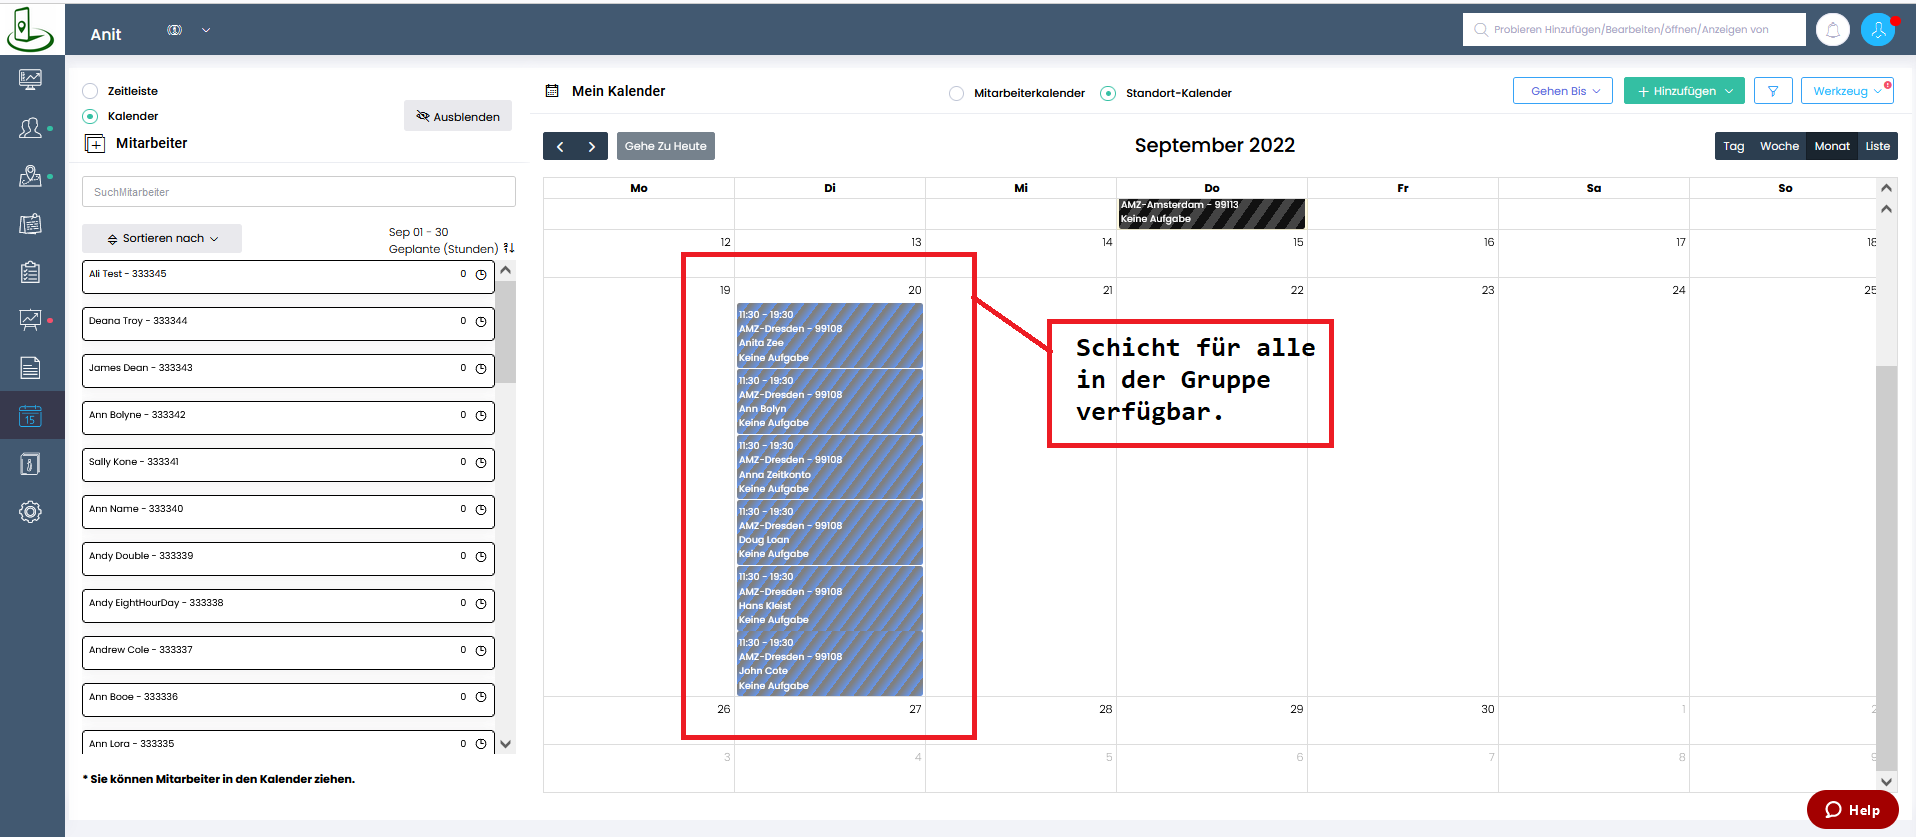1916x837 pixels.
Task: Open the Sortieren nach dropdown
Action: 162,239
